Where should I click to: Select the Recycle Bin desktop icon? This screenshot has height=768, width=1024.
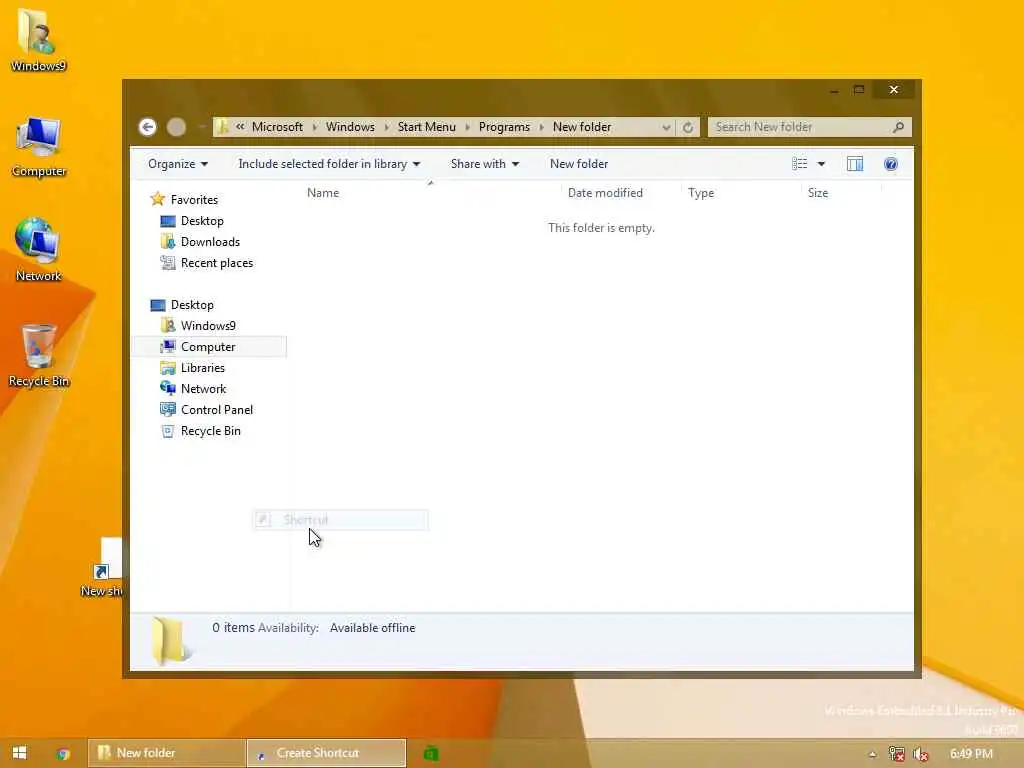(39, 356)
